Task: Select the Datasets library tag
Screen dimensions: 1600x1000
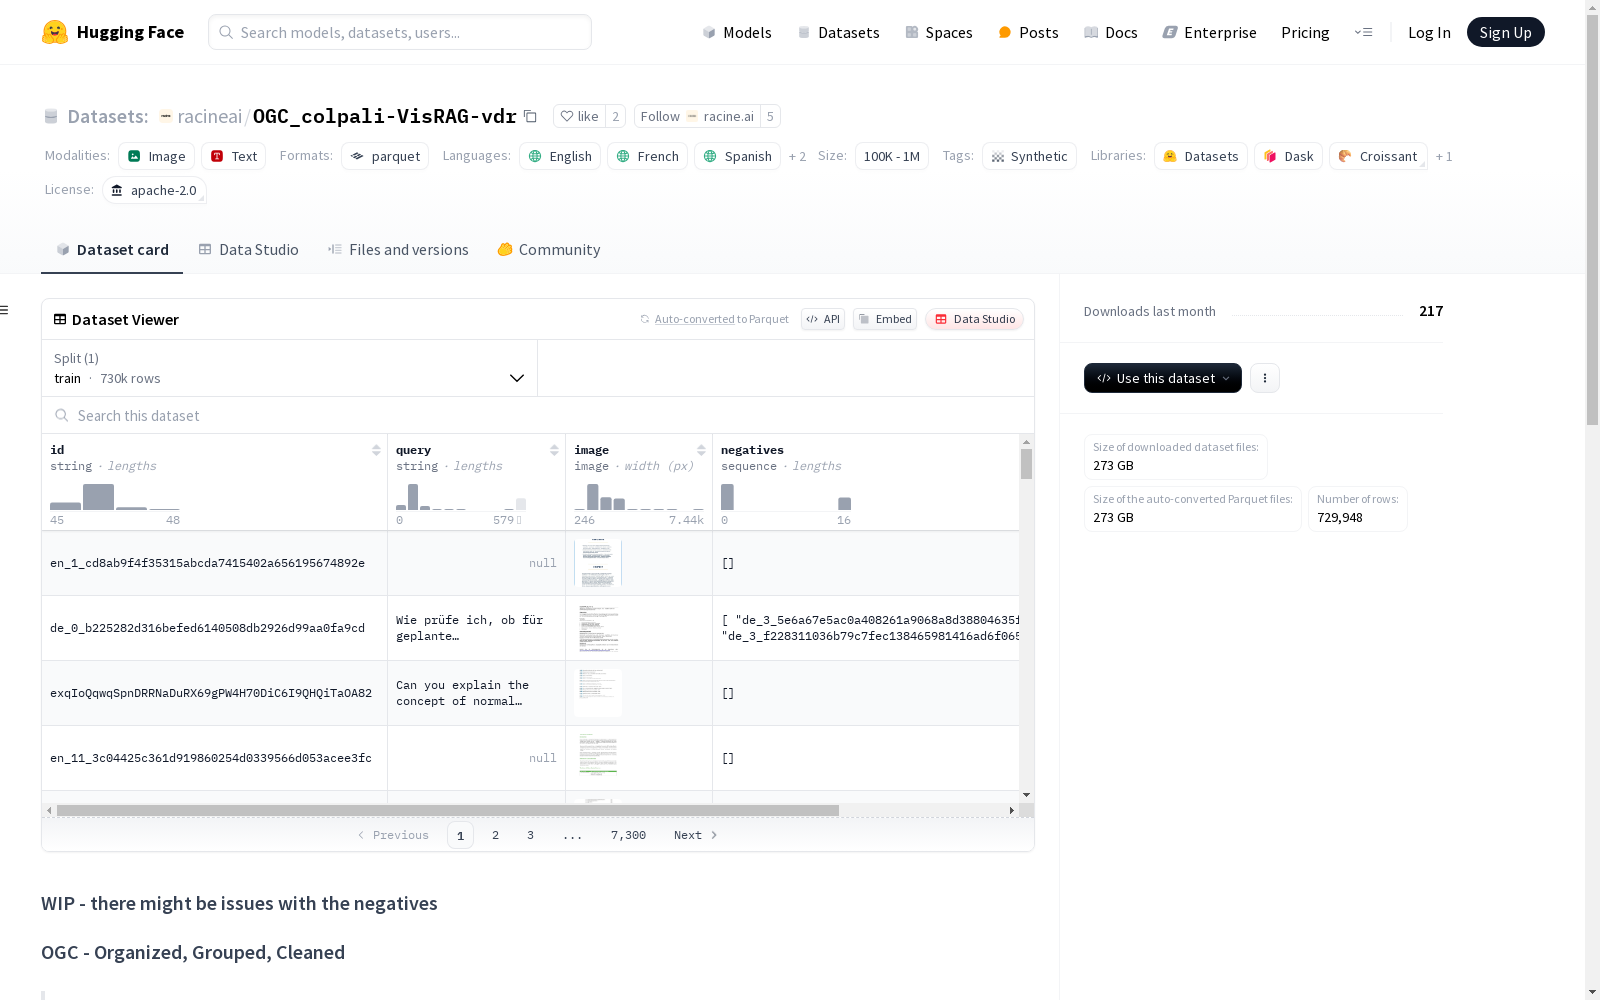Action: click(x=1201, y=156)
